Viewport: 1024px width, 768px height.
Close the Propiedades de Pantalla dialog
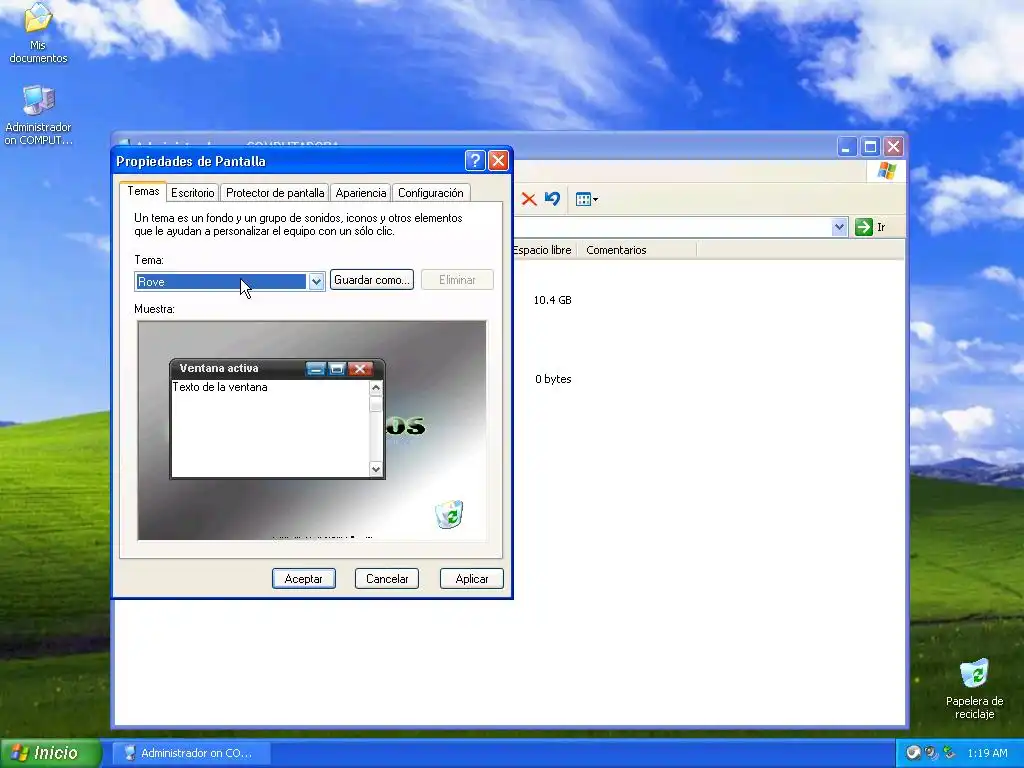pos(498,160)
